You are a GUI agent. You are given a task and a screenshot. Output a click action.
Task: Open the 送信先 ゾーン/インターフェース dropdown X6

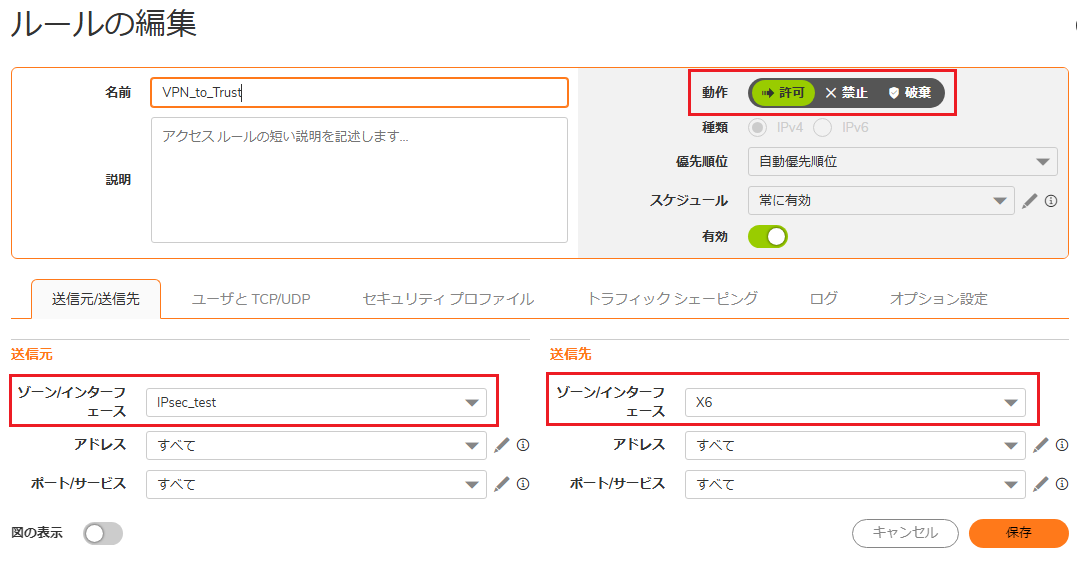[855, 402]
